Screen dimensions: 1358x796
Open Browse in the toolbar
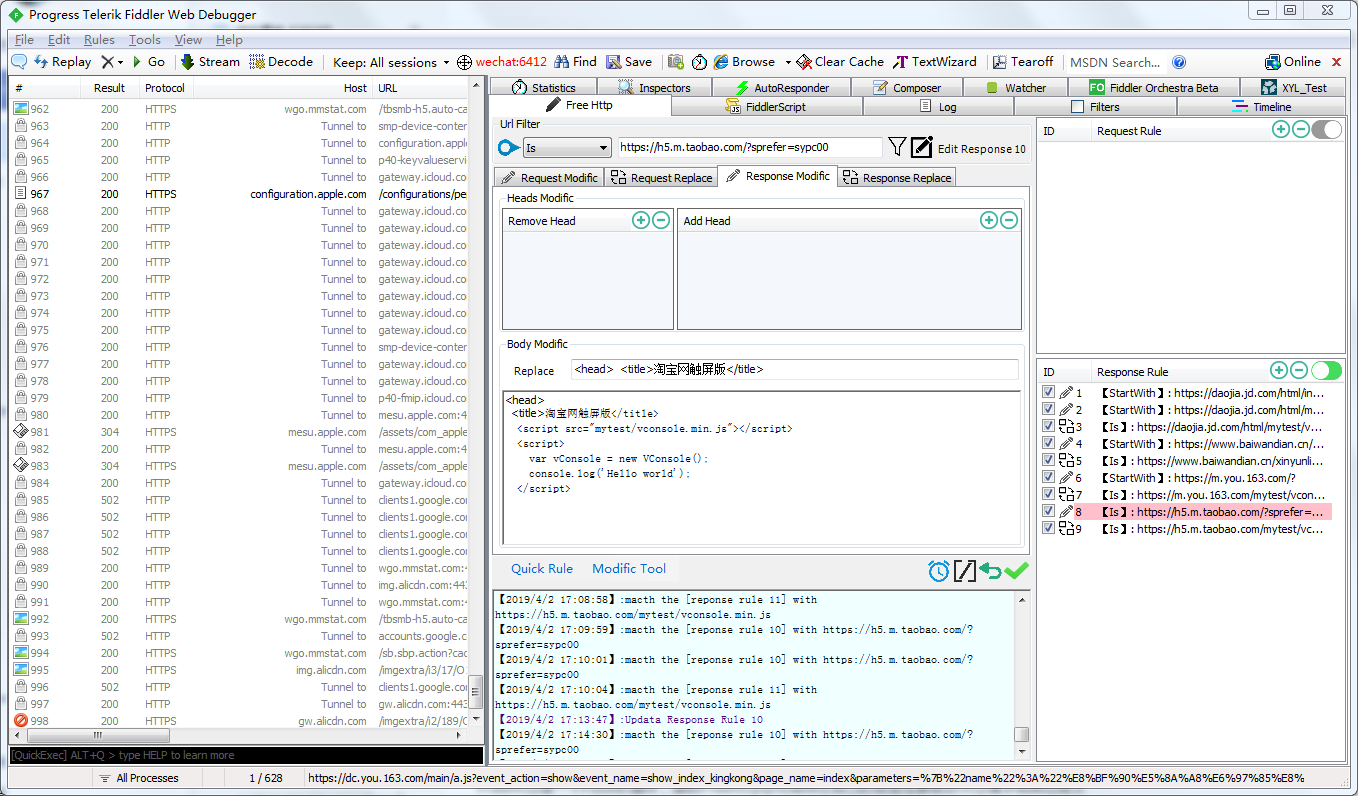tap(744, 62)
